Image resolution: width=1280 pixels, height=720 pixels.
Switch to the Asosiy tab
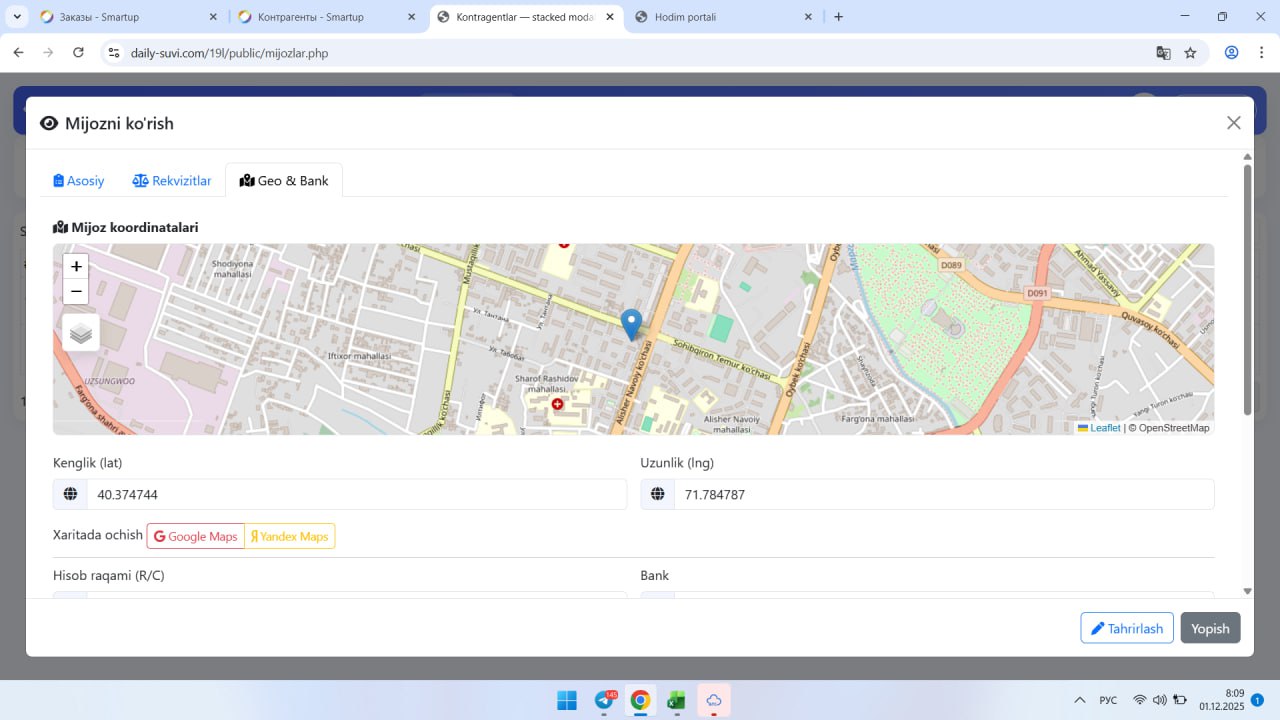79,181
